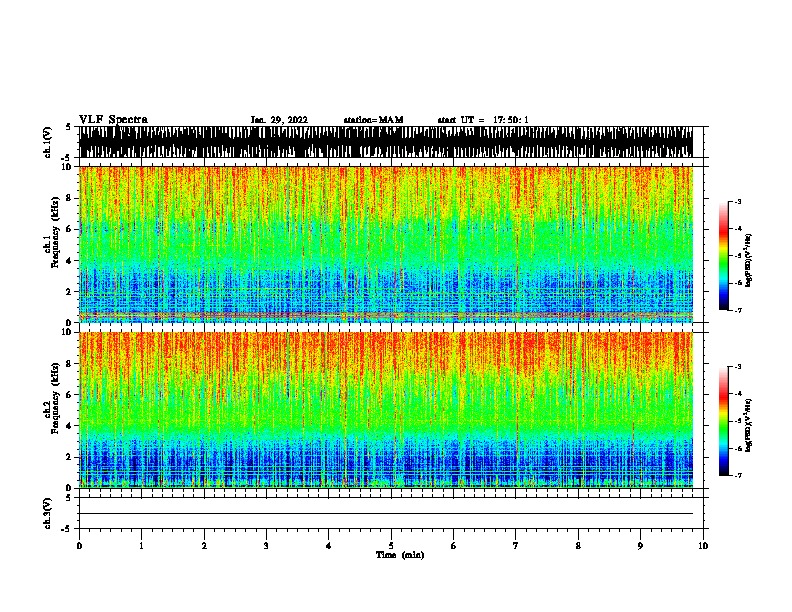Click the log(PSD) label beside ch.1 color bar
This screenshot has width=792, height=612.
[748, 260]
